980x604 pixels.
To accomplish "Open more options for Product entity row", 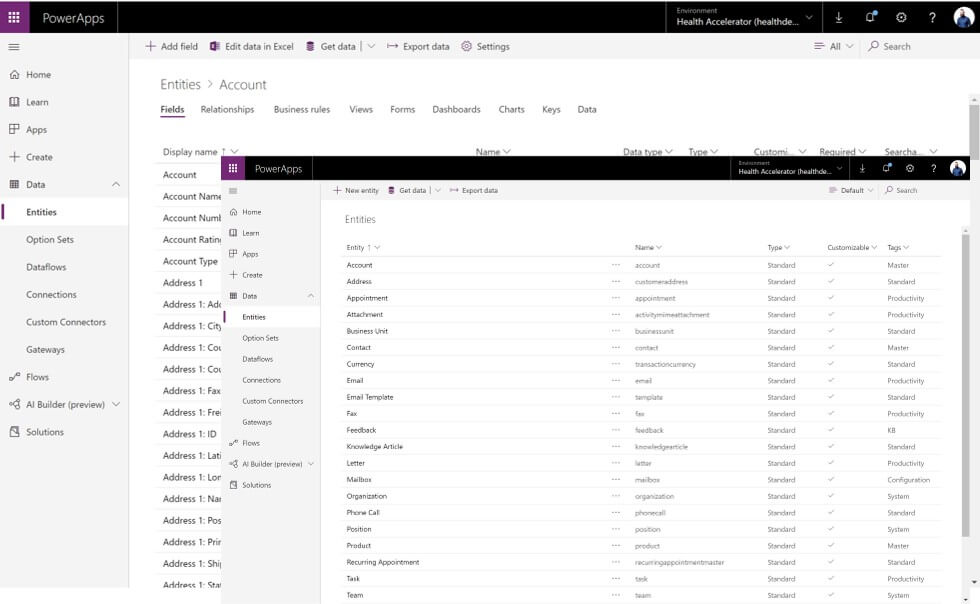I will point(616,546).
